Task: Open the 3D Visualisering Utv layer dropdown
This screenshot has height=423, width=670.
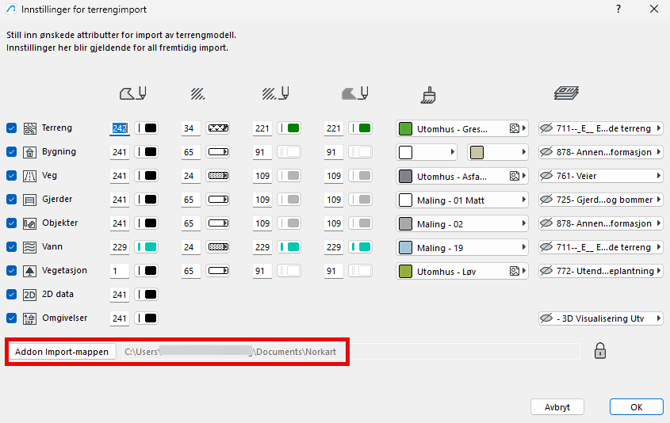Action: (600, 318)
